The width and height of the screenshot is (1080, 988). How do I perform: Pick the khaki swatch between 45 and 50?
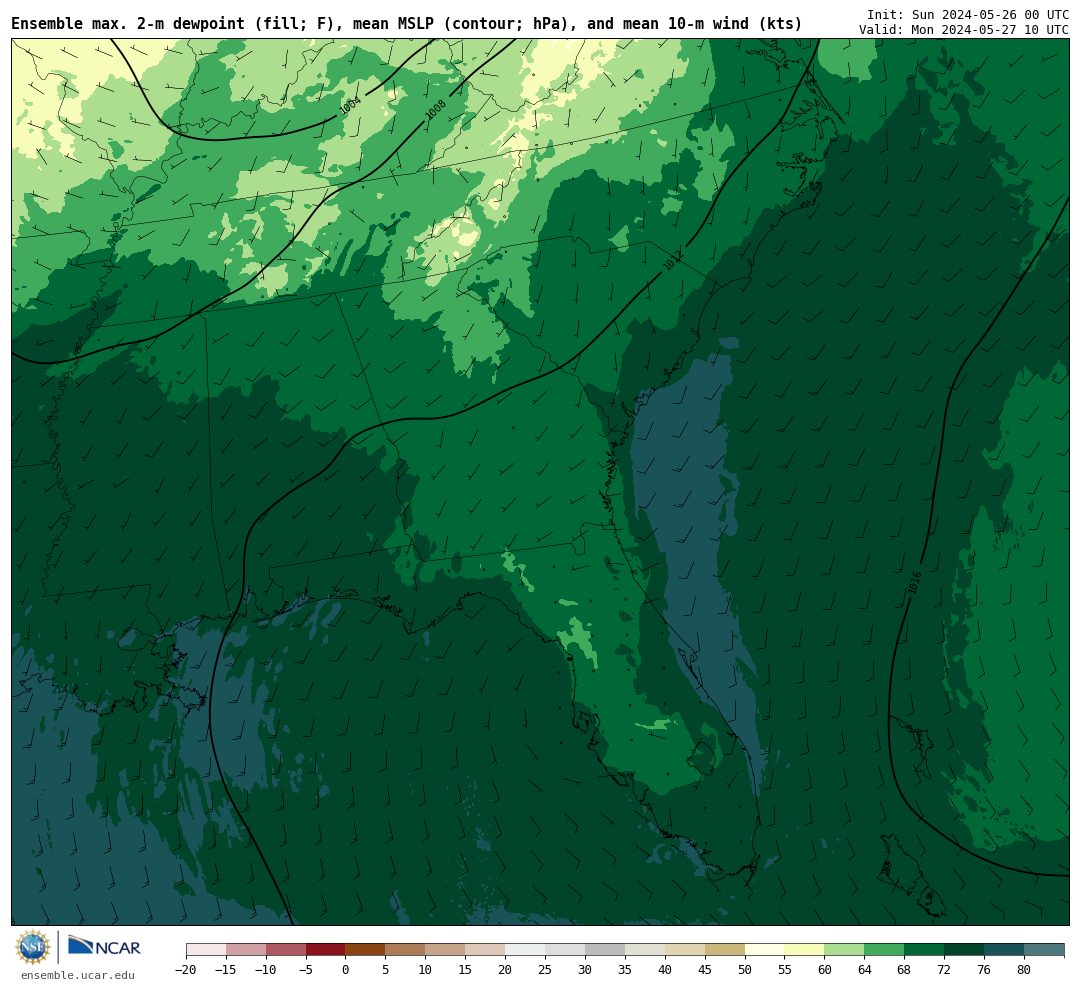tap(725, 950)
